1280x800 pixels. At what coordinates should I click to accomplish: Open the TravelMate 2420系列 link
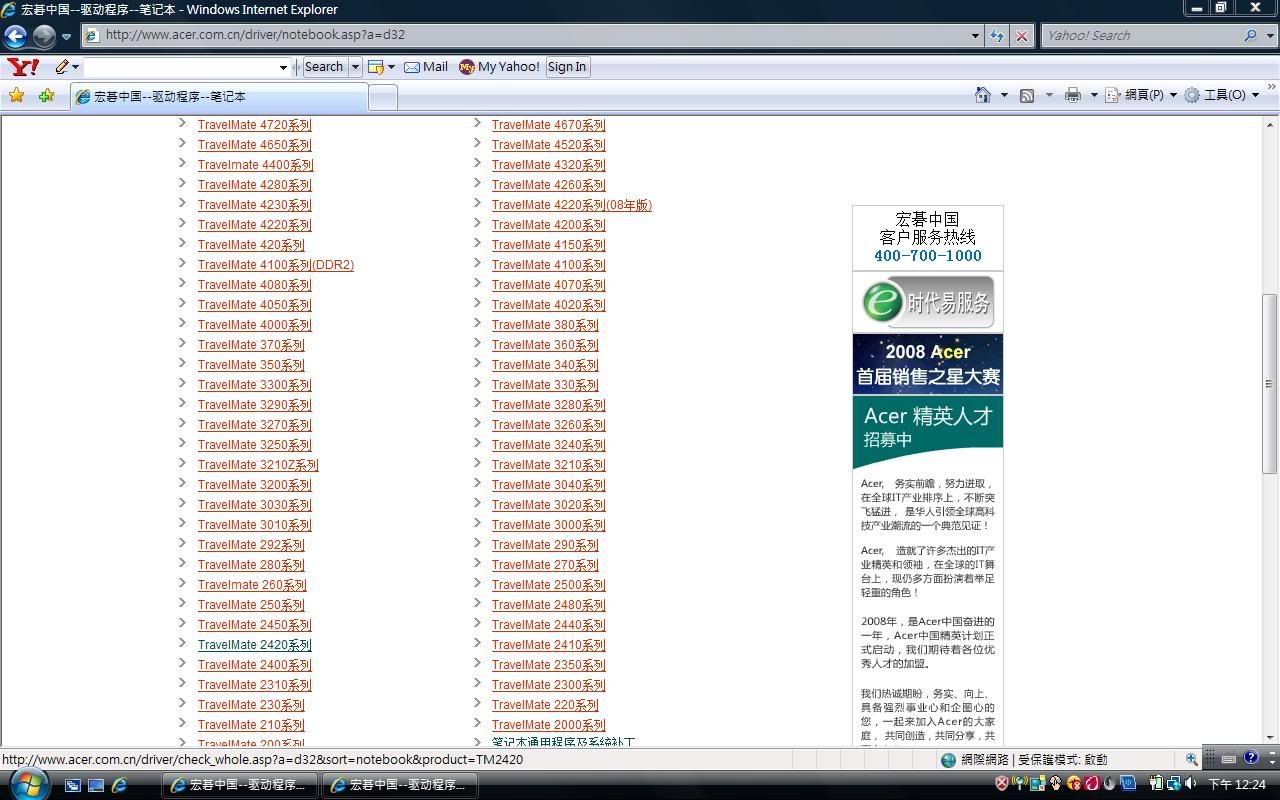(254, 645)
